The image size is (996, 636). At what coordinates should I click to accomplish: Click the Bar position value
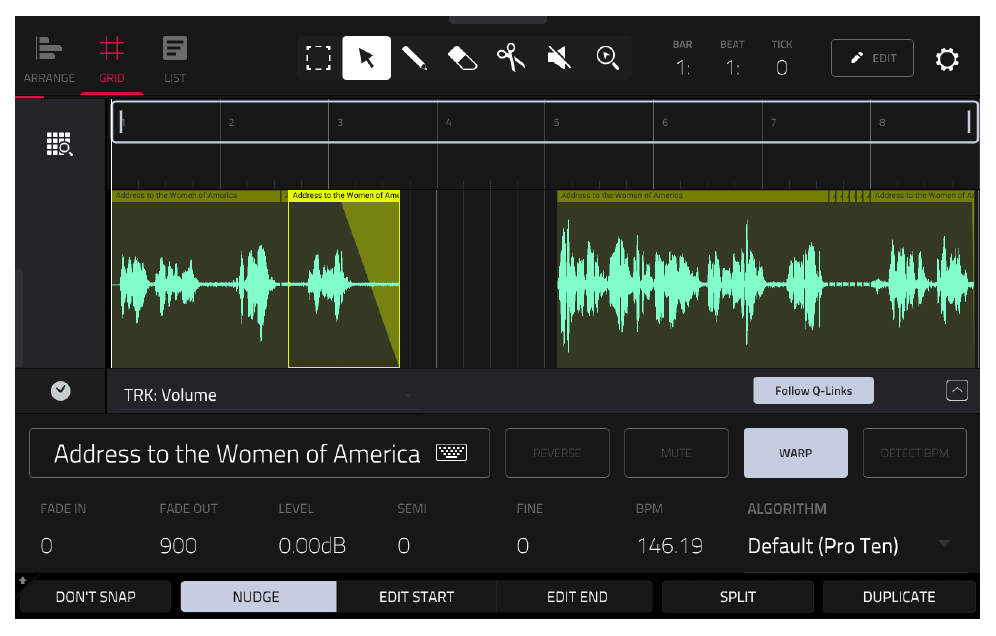tap(683, 67)
